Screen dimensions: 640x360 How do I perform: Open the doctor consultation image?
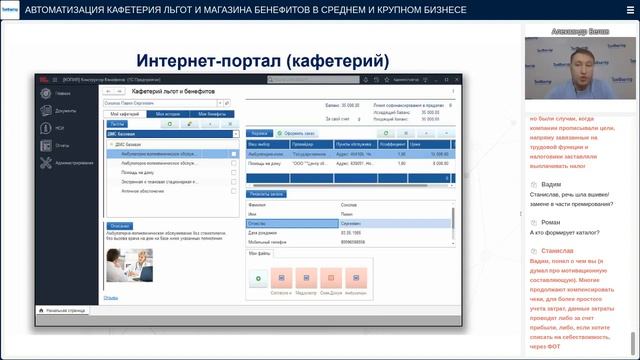click(x=129, y=265)
